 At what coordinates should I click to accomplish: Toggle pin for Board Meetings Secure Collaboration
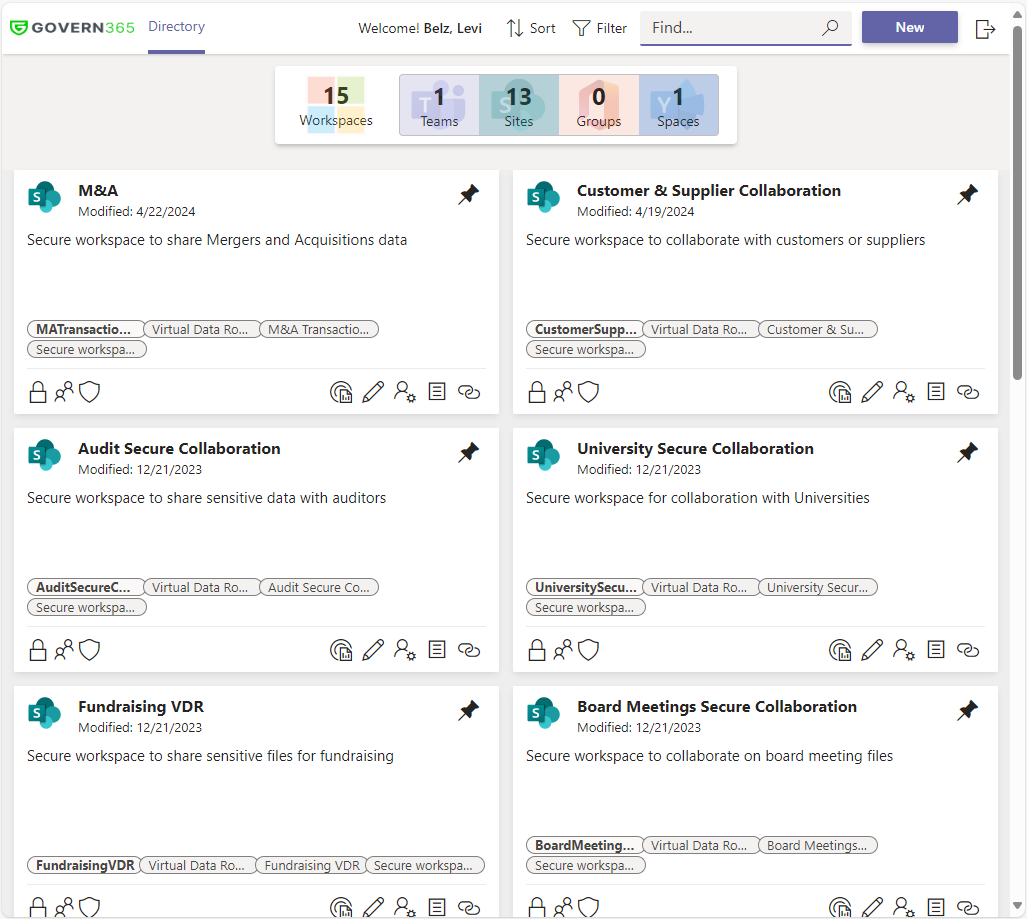(967, 711)
